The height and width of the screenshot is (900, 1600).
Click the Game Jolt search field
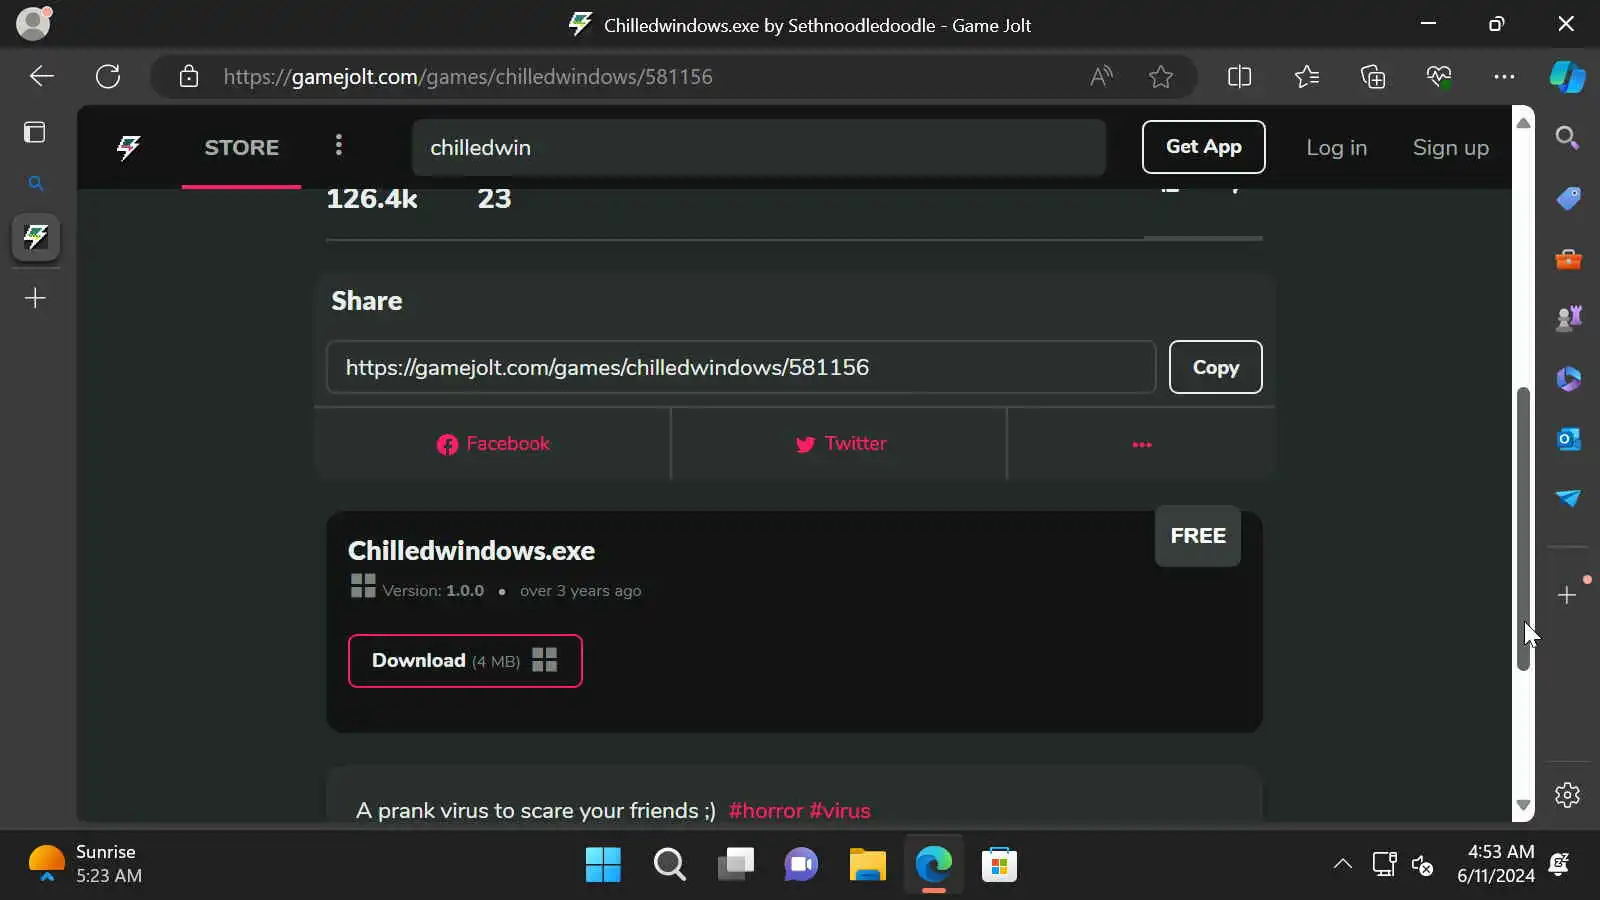(758, 147)
